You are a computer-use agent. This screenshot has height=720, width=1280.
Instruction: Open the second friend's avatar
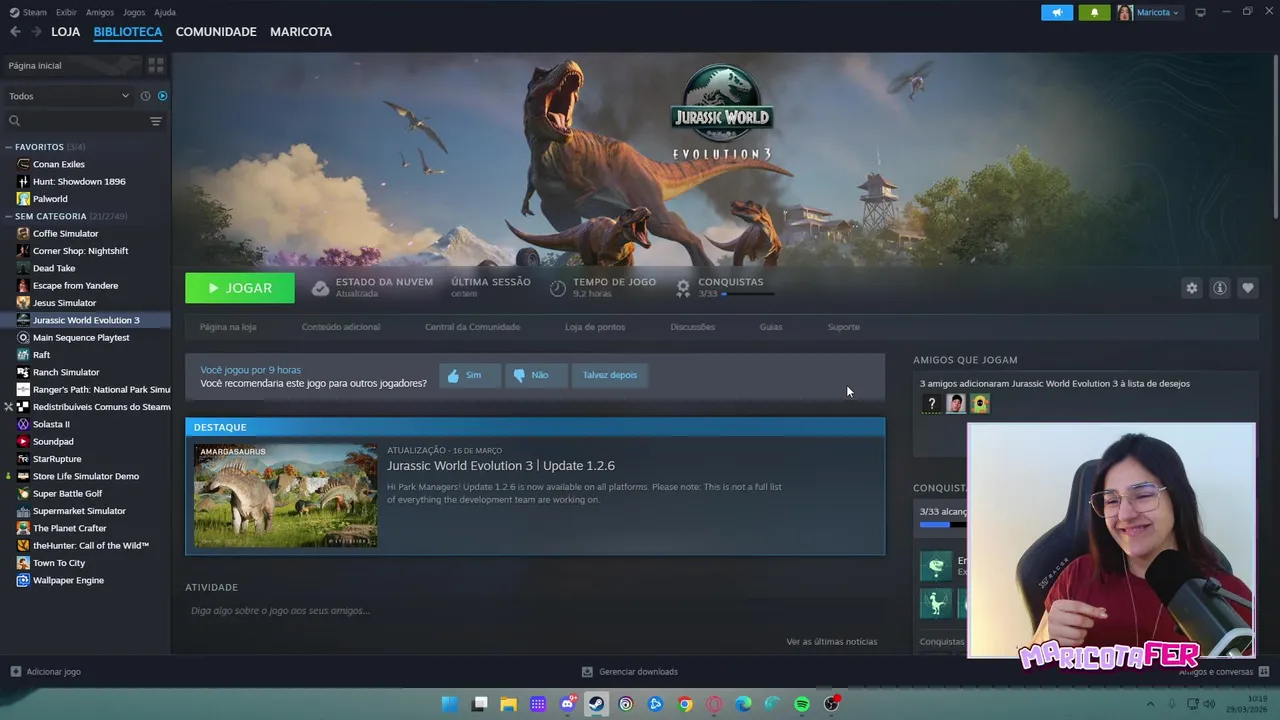(956, 404)
